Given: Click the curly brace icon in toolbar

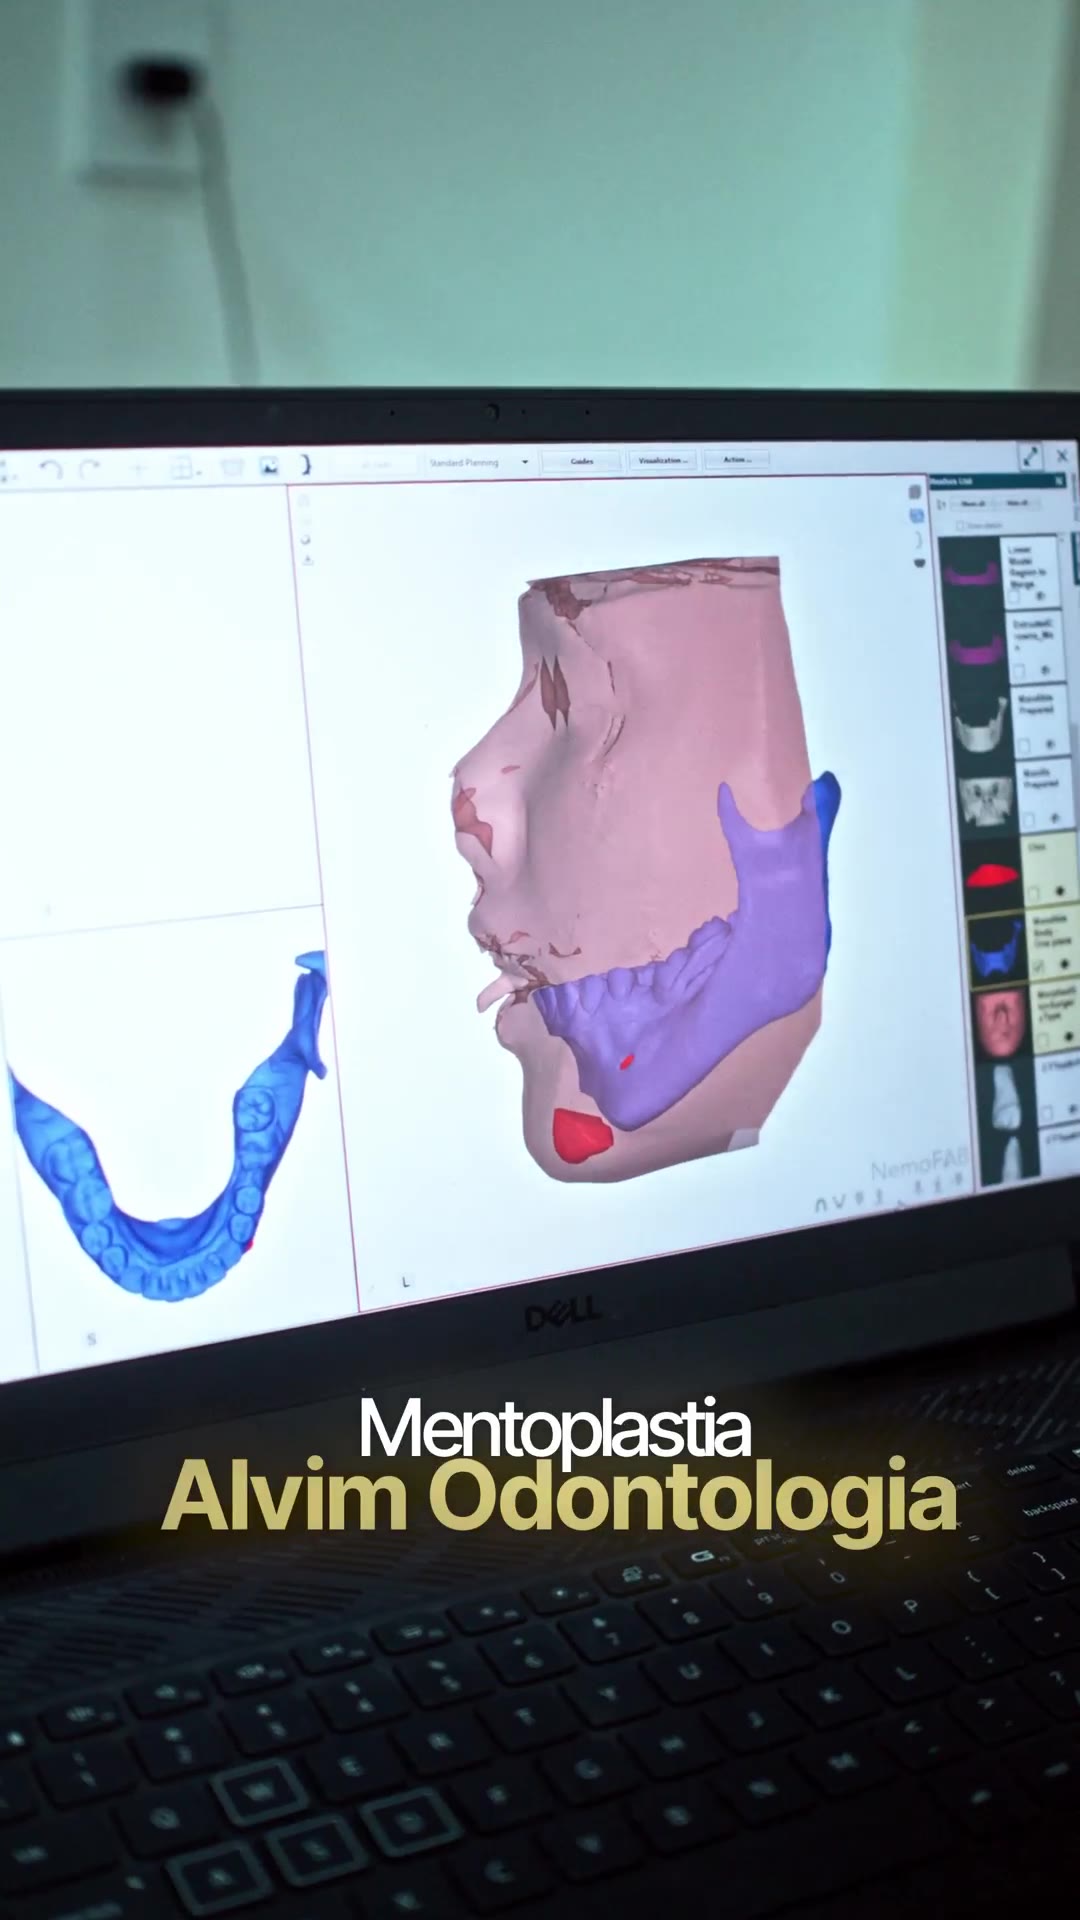Looking at the screenshot, I should coord(306,464).
